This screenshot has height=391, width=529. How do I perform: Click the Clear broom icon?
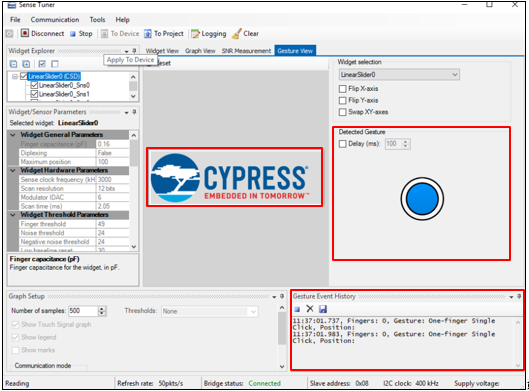(237, 33)
